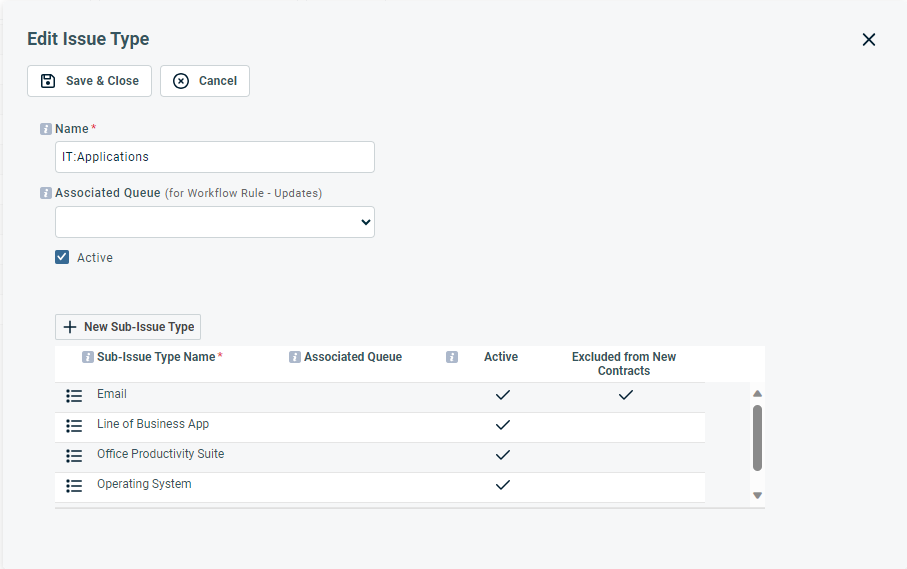Expand the Associated Queue dropdown
Image resolution: width=907 pixels, height=569 pixels.
coord(215,222)
